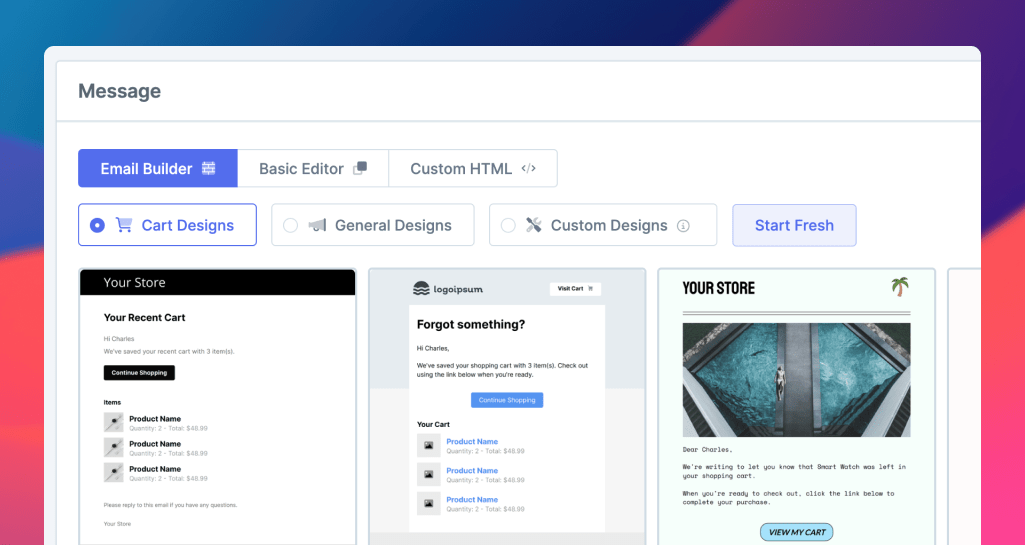Select the Cart Designs radio button

pos(97,225)
